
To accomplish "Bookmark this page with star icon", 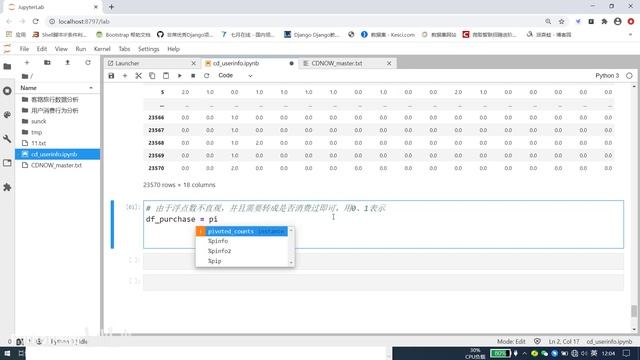I will point(562,21).
